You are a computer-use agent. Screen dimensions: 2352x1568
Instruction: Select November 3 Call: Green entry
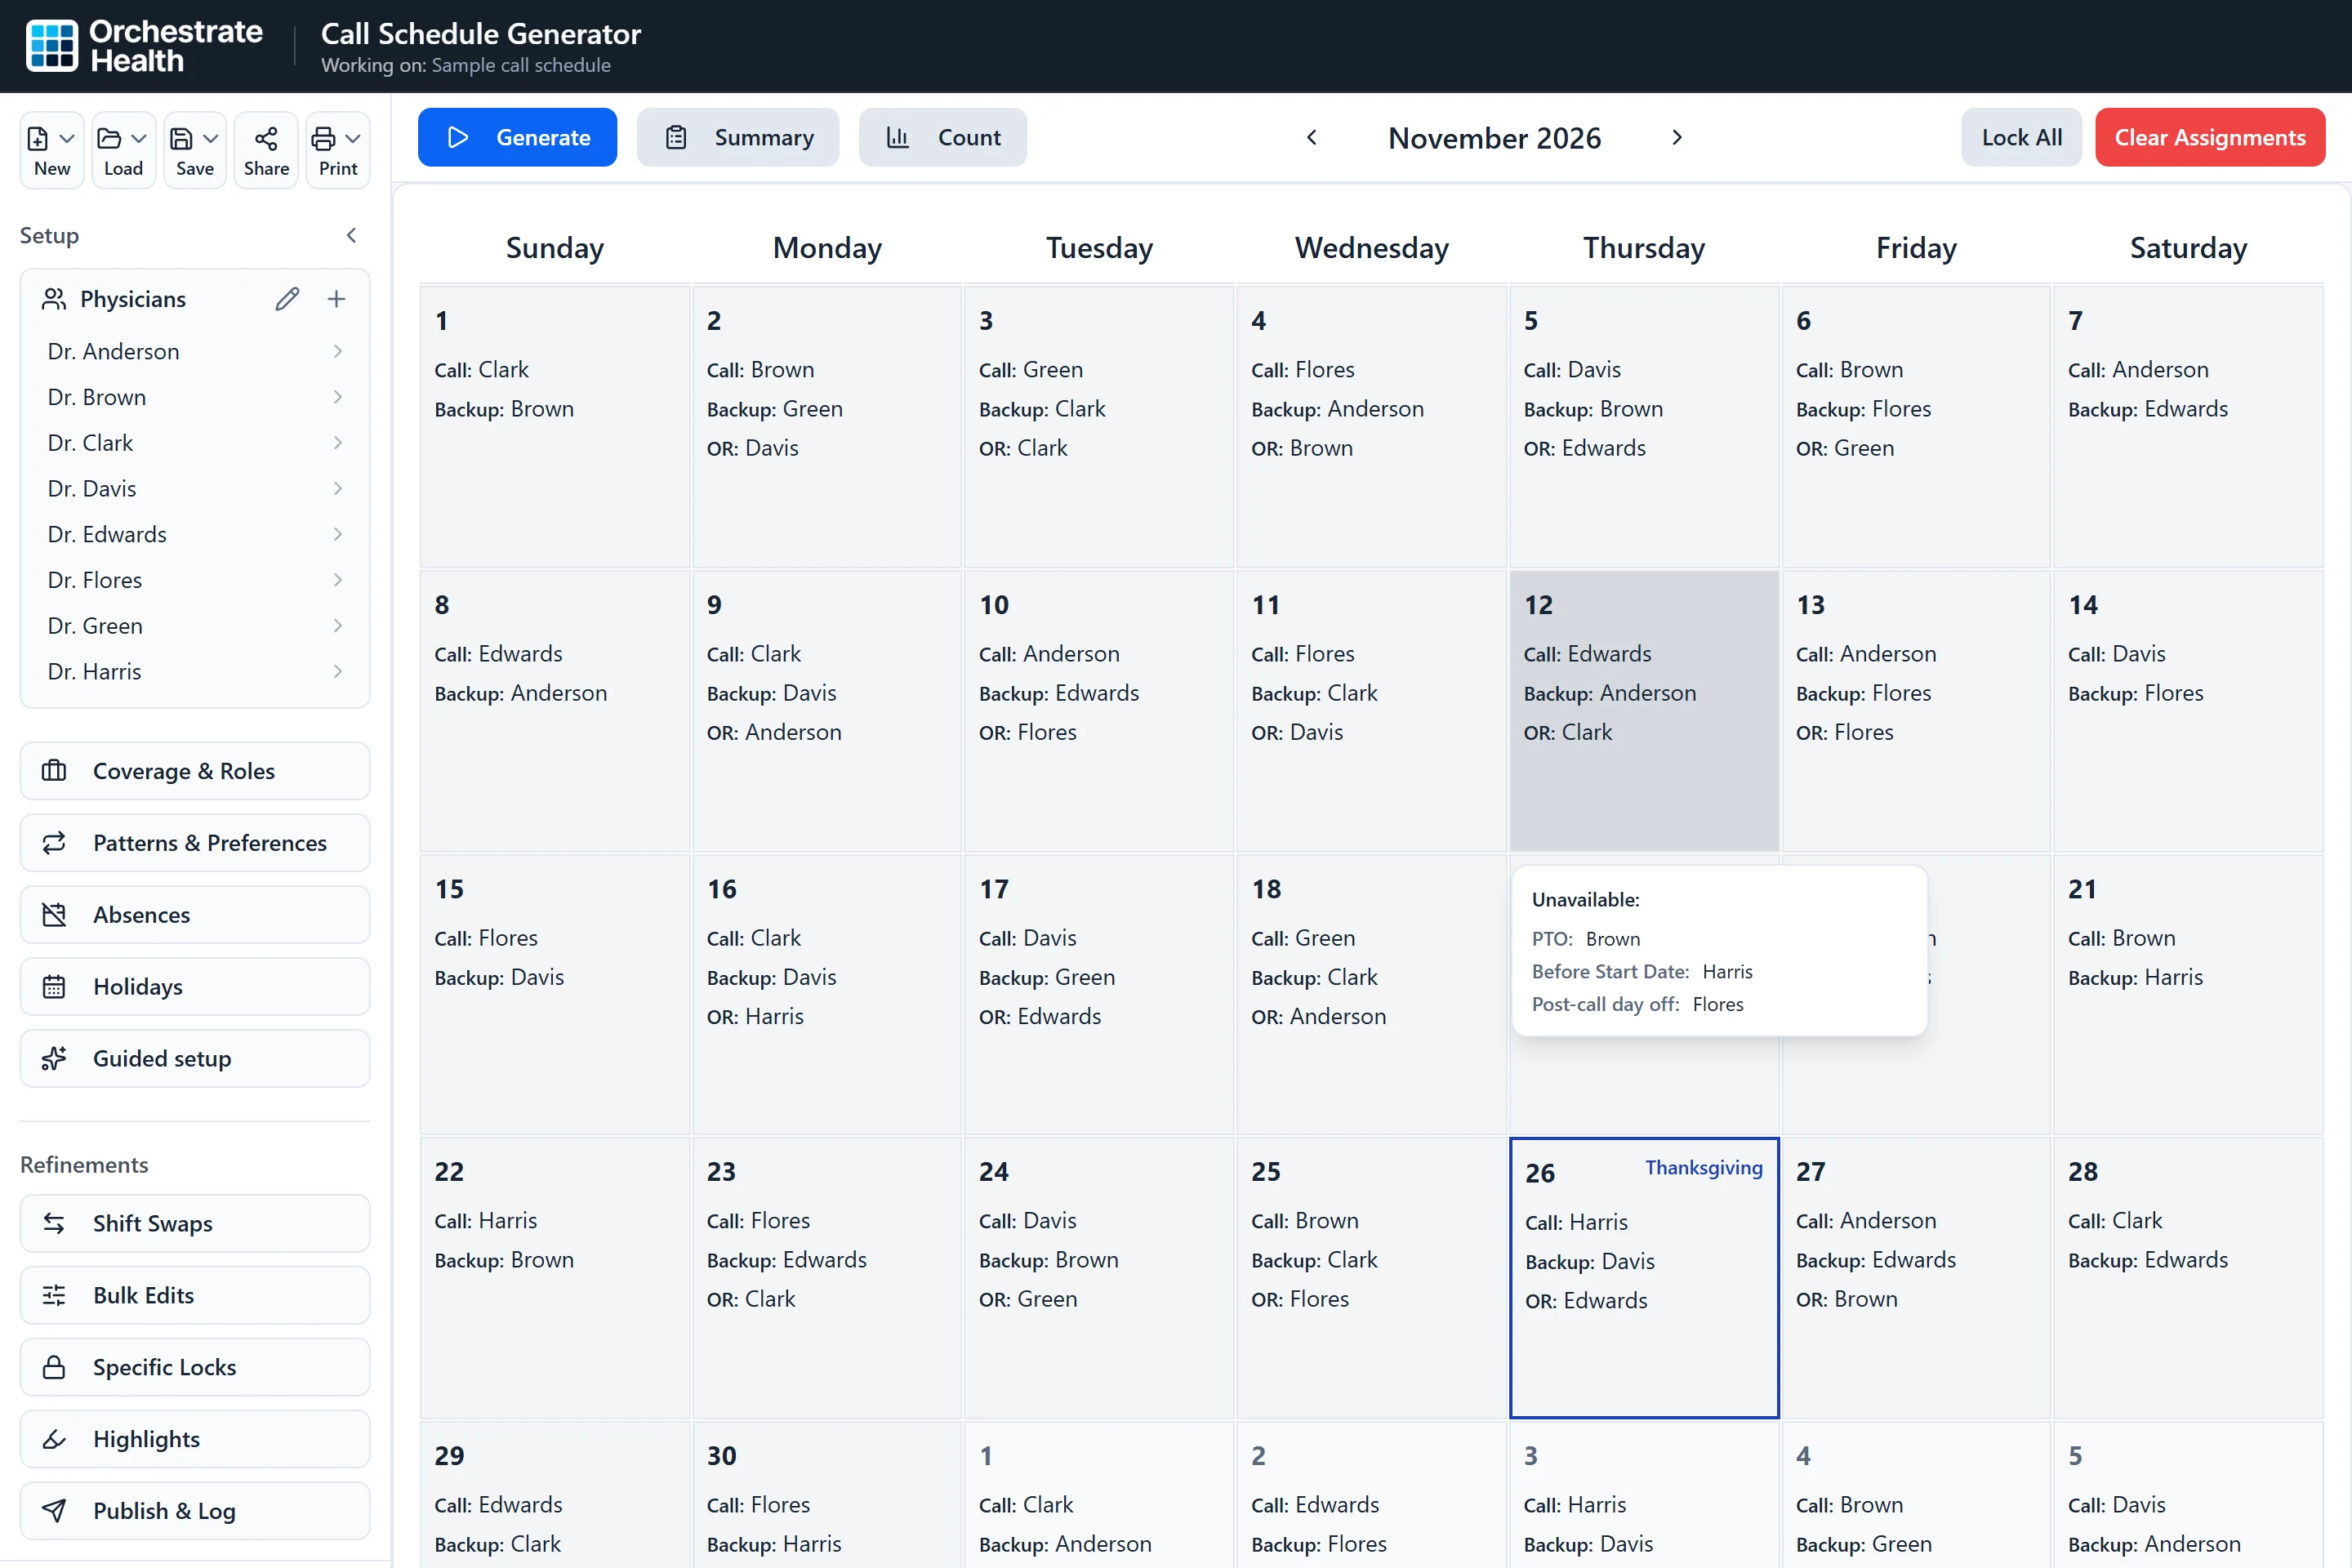click(x=1030, y=370)
